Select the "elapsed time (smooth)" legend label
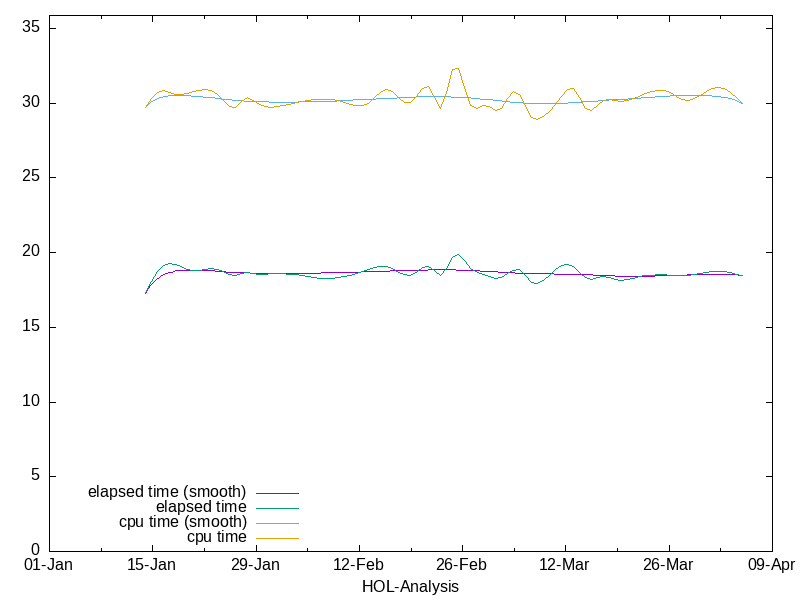Image resolution: width=800 pixels, height=600 pixels. tap(167, 492)
